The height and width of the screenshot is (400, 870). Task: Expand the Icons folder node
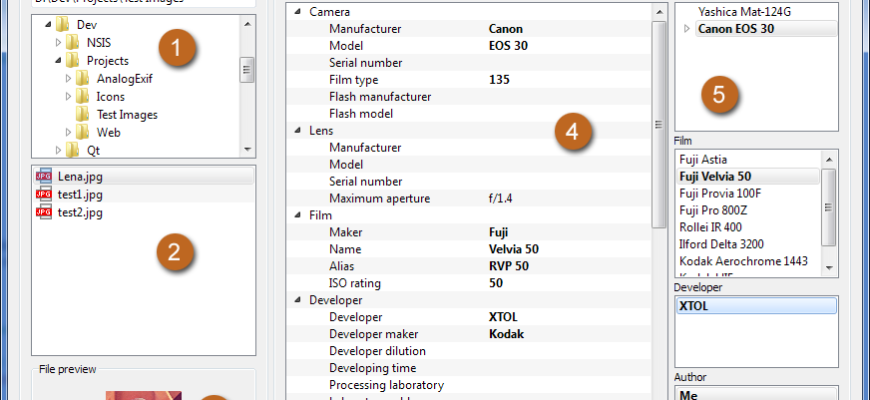point(69,97)
